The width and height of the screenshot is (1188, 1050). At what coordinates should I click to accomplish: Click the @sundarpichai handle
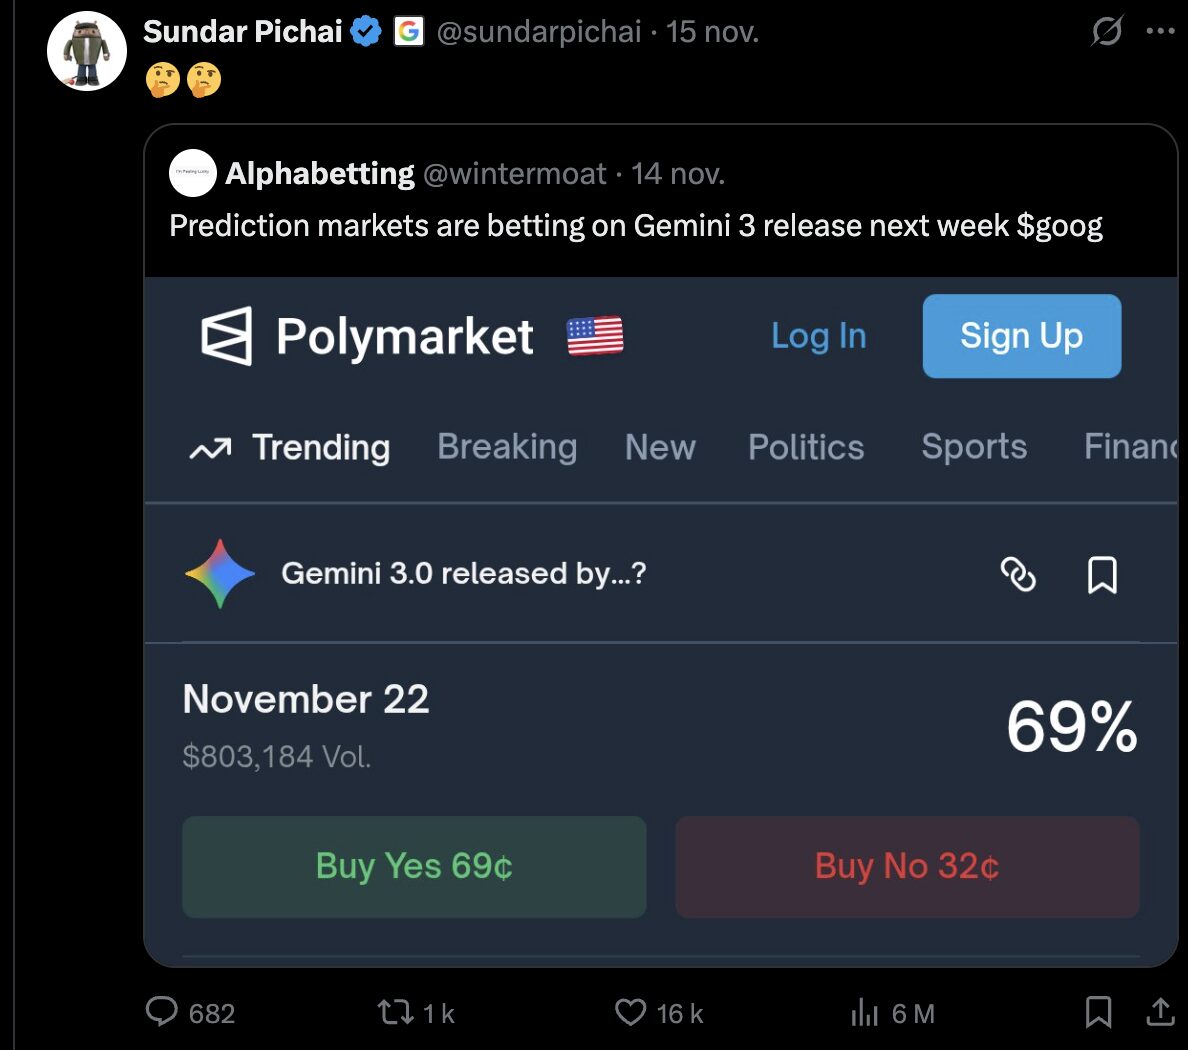(x=539, y=32)
